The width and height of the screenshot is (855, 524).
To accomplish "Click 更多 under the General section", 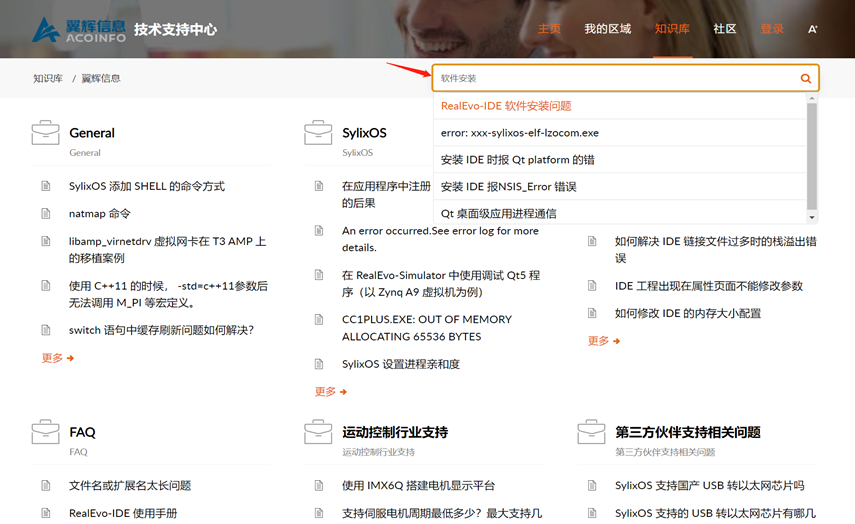I will tap(57, 358).
